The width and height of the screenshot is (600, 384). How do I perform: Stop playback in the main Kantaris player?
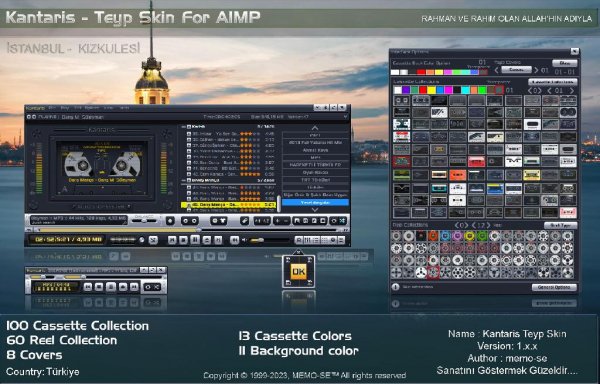[x=183, y=240]
